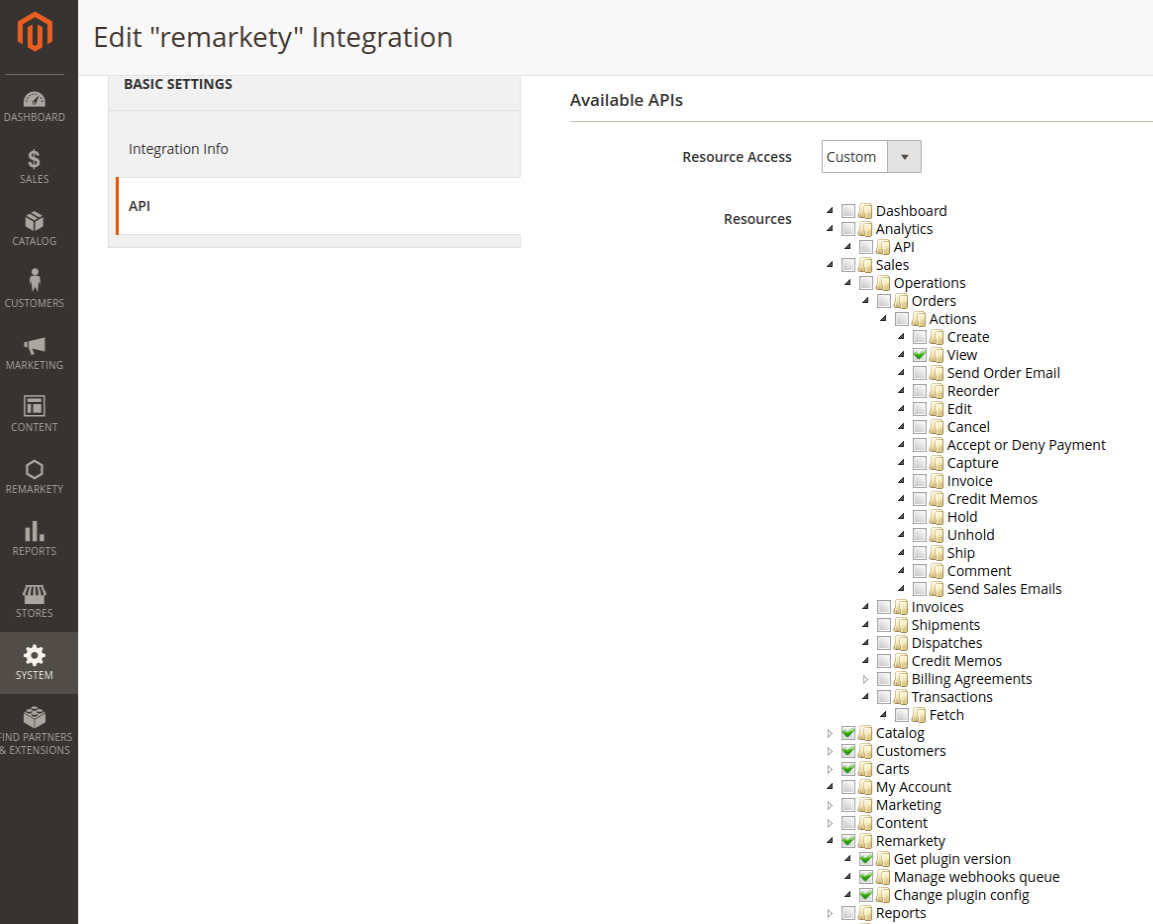Uncheck the Carts resource checkbox

coord(848,769)
